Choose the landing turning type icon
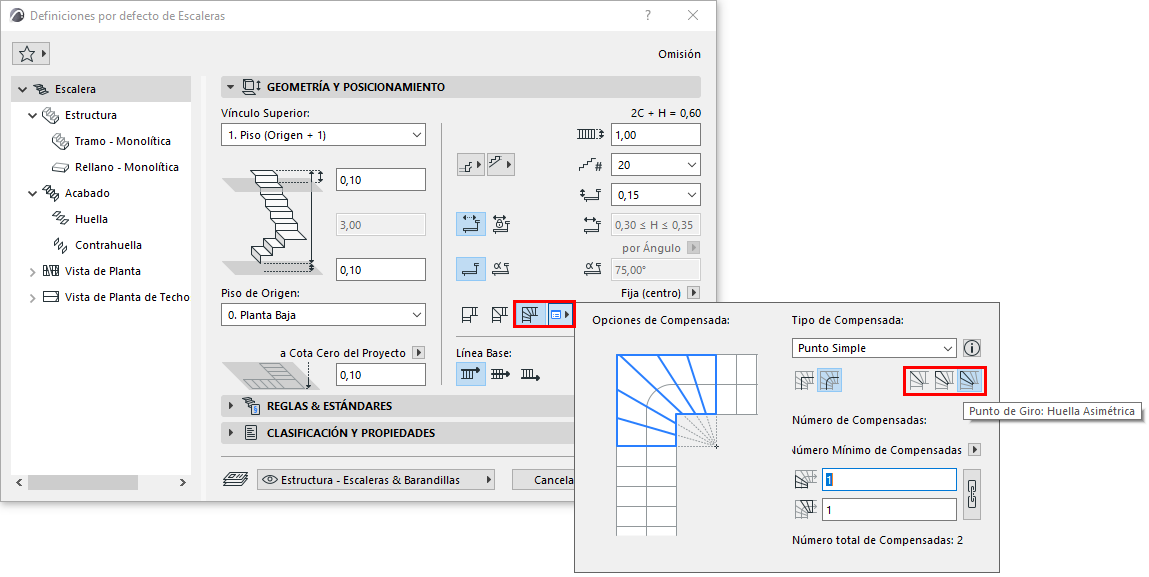The image size is (1149, 577). point(470,315)
